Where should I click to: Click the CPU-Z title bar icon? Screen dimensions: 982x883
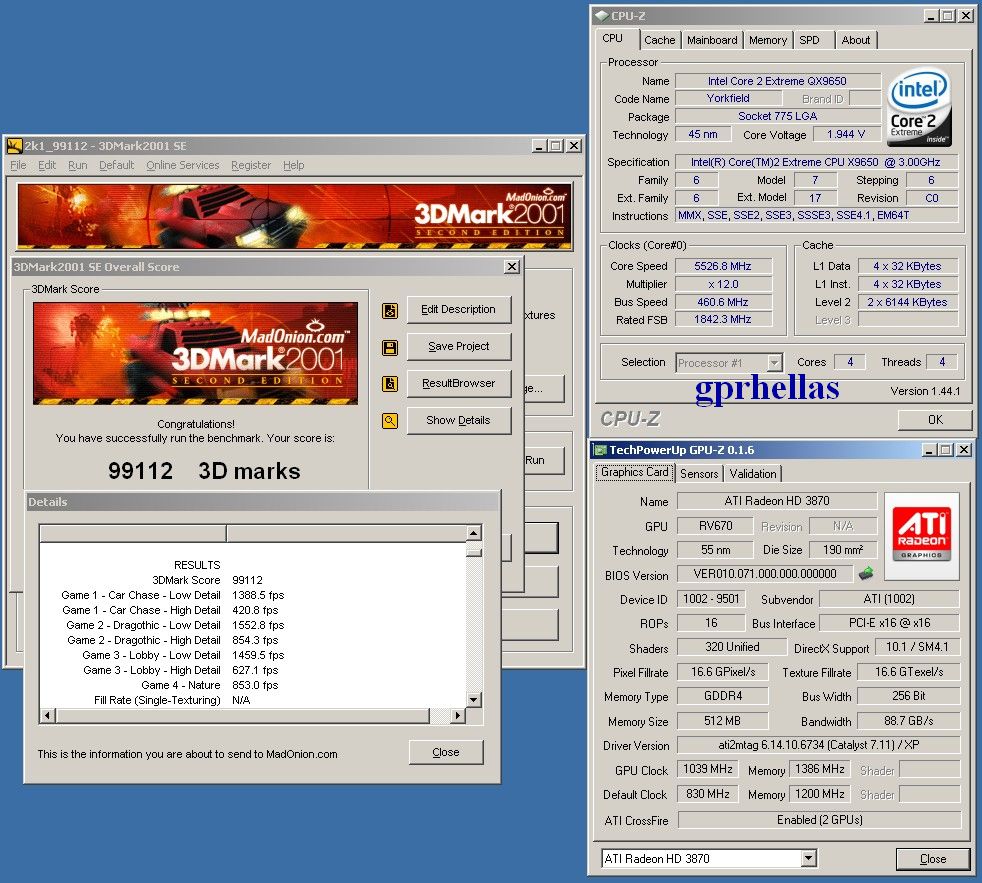tap(602, 16)
